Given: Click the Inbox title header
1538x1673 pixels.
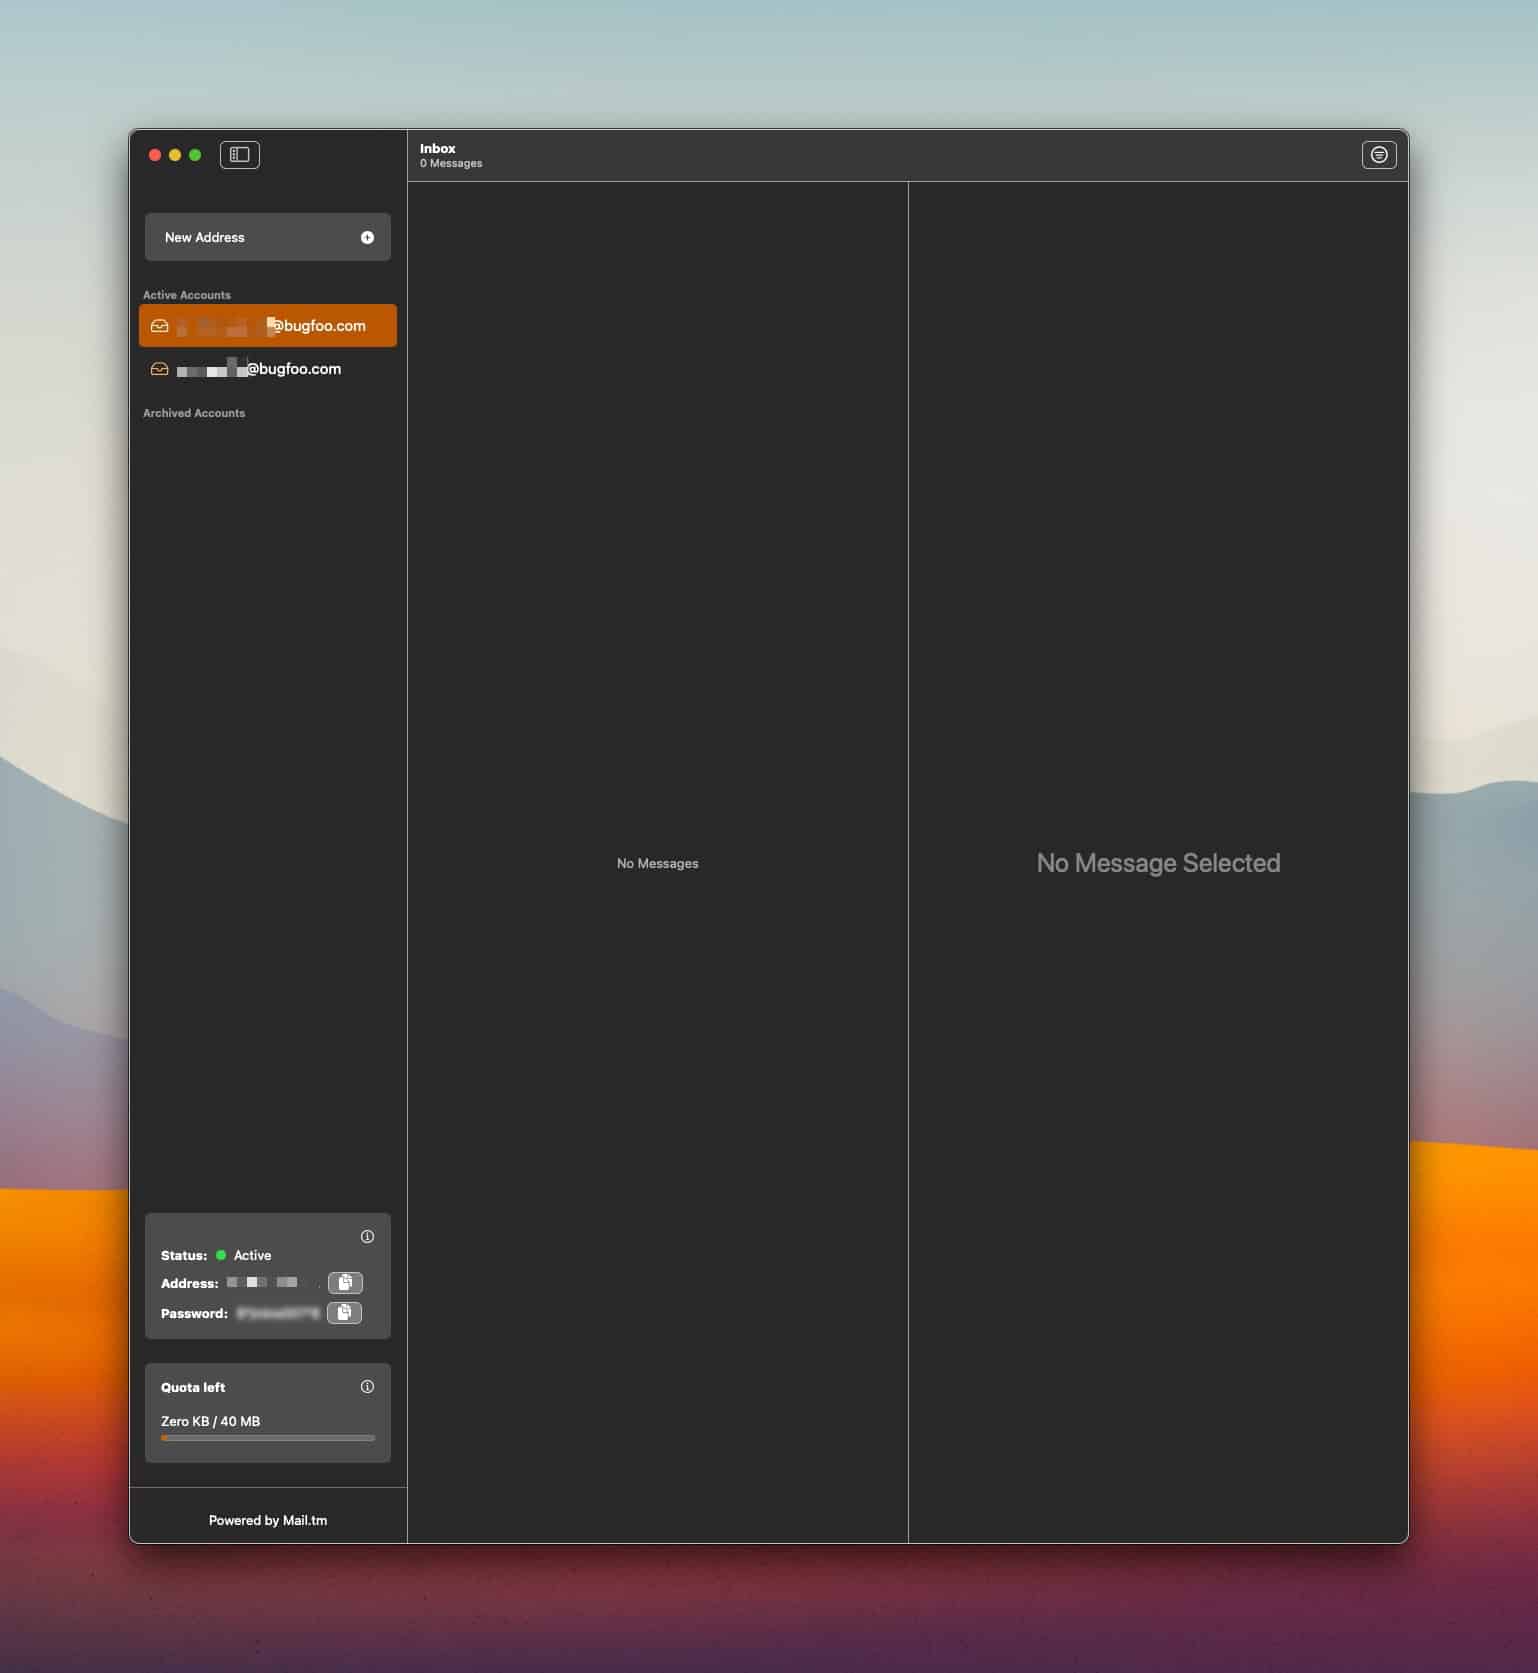Looking at the screenshot, I should click(x=438, y=149).
